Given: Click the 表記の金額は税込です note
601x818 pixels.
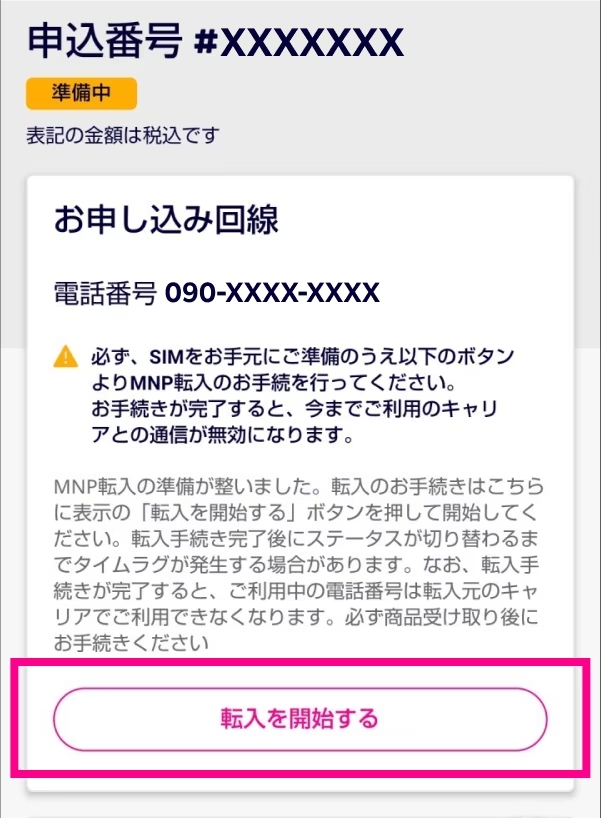Looking at the screenshot, I should coord(123,136).
